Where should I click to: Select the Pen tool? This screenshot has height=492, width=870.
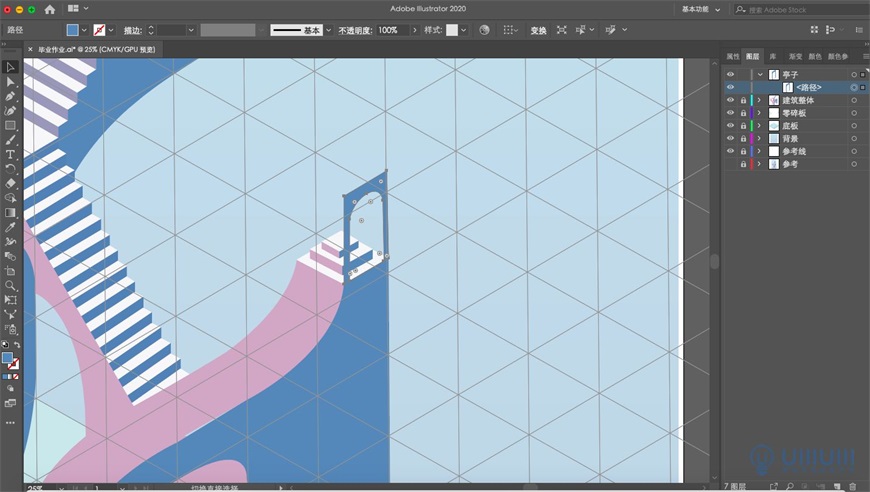tap(10, 96)
